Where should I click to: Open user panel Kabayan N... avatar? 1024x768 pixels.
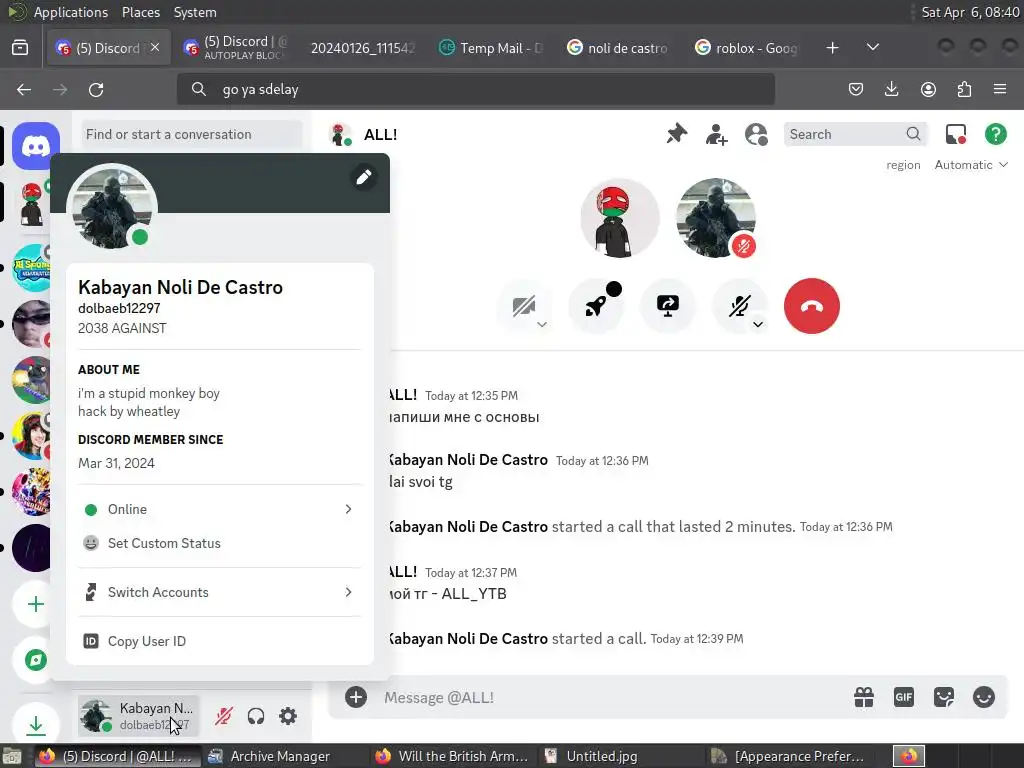96,716
